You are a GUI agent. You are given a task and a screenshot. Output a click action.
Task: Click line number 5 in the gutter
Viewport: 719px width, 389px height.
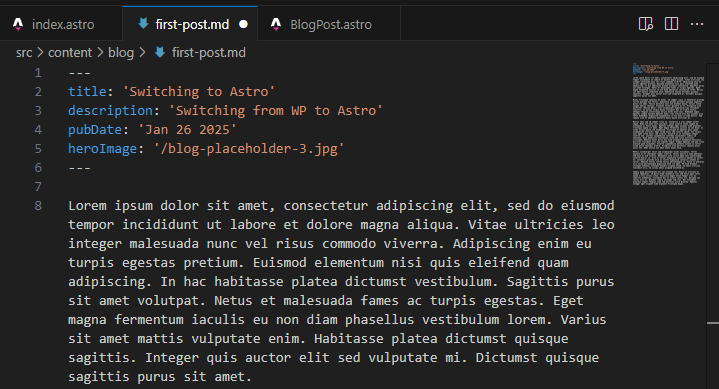point(38,149)
